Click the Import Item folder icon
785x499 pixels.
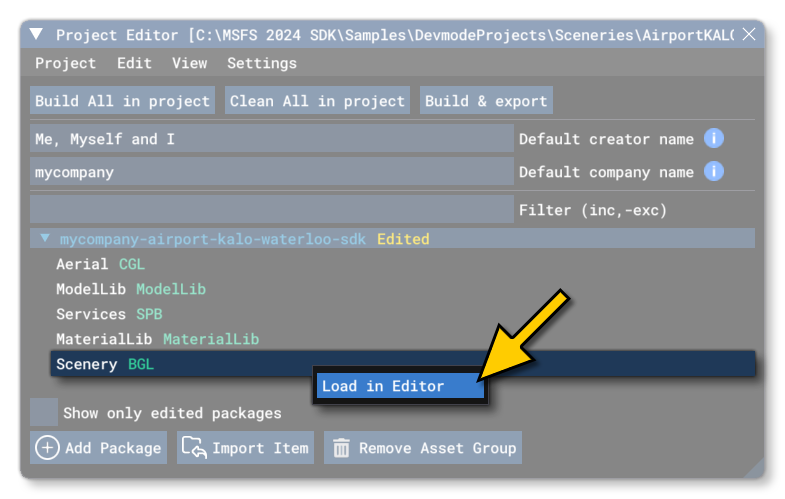point(193,447)
